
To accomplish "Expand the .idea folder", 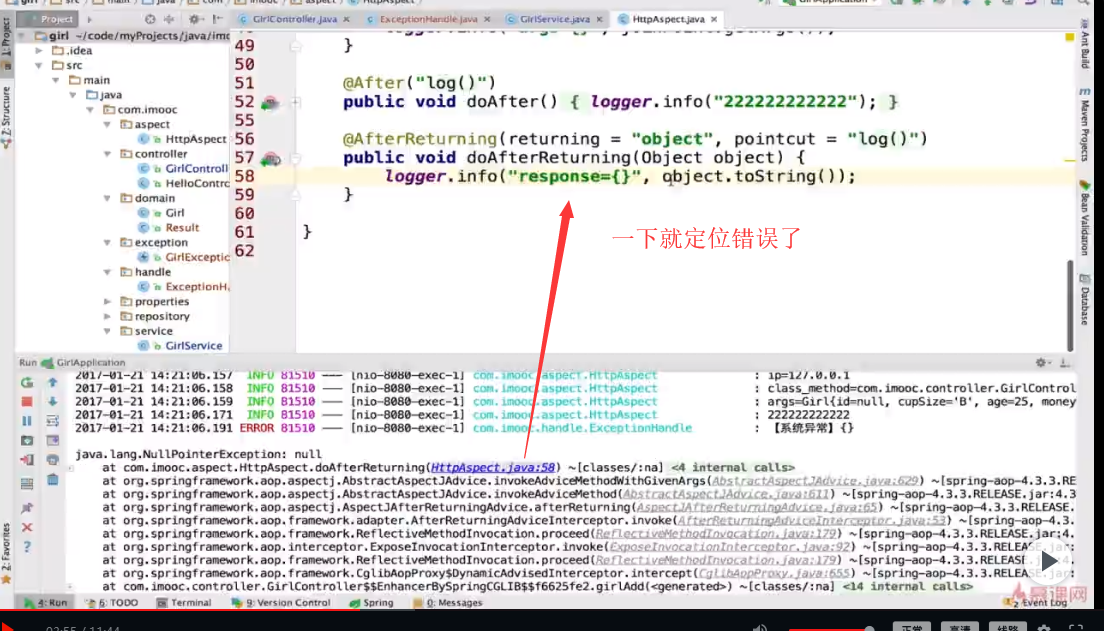I will pyautogui.click(x=39, y=51).
